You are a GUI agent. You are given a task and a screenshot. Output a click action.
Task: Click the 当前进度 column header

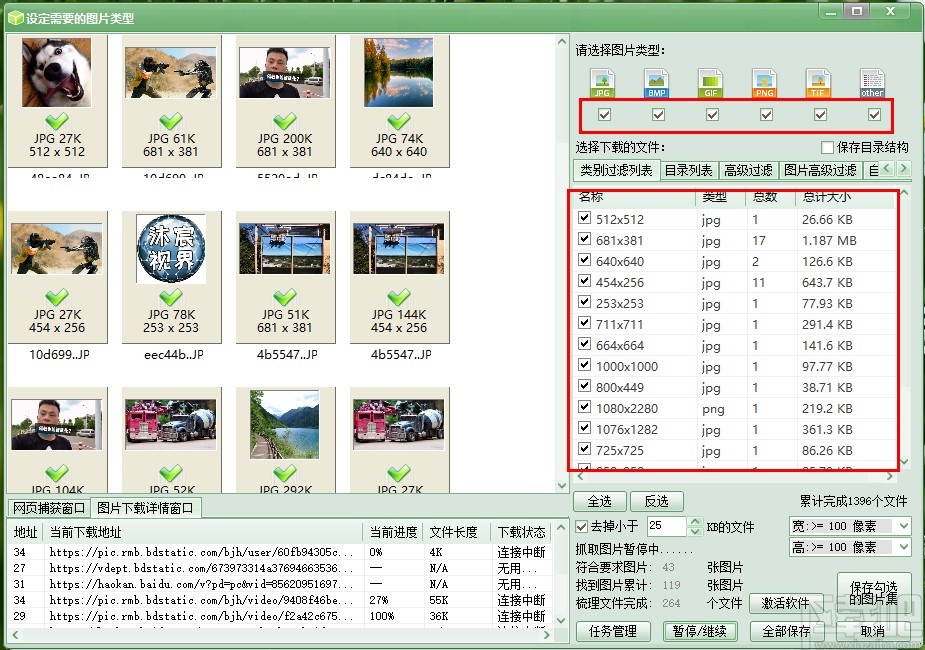[393, 532]
